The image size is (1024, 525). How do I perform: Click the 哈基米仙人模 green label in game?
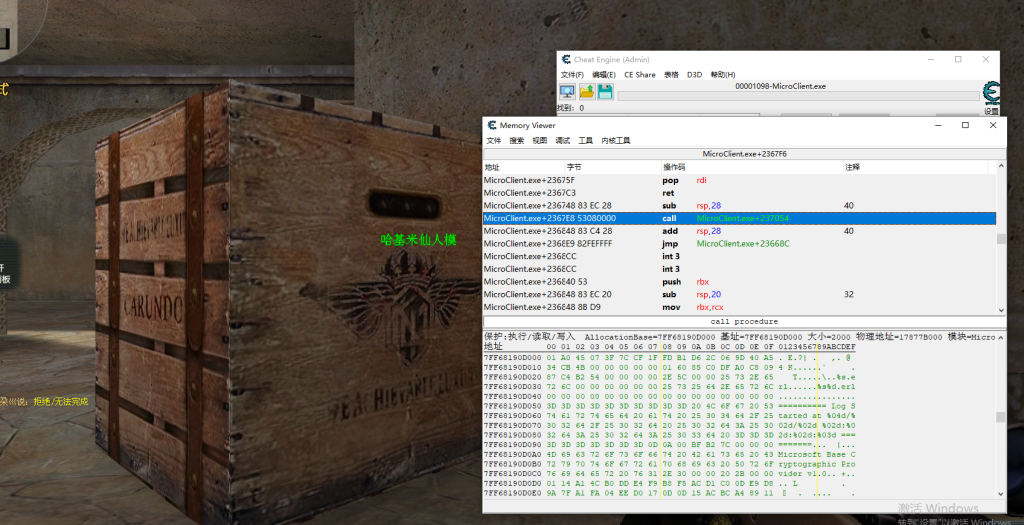coord(418,240)
